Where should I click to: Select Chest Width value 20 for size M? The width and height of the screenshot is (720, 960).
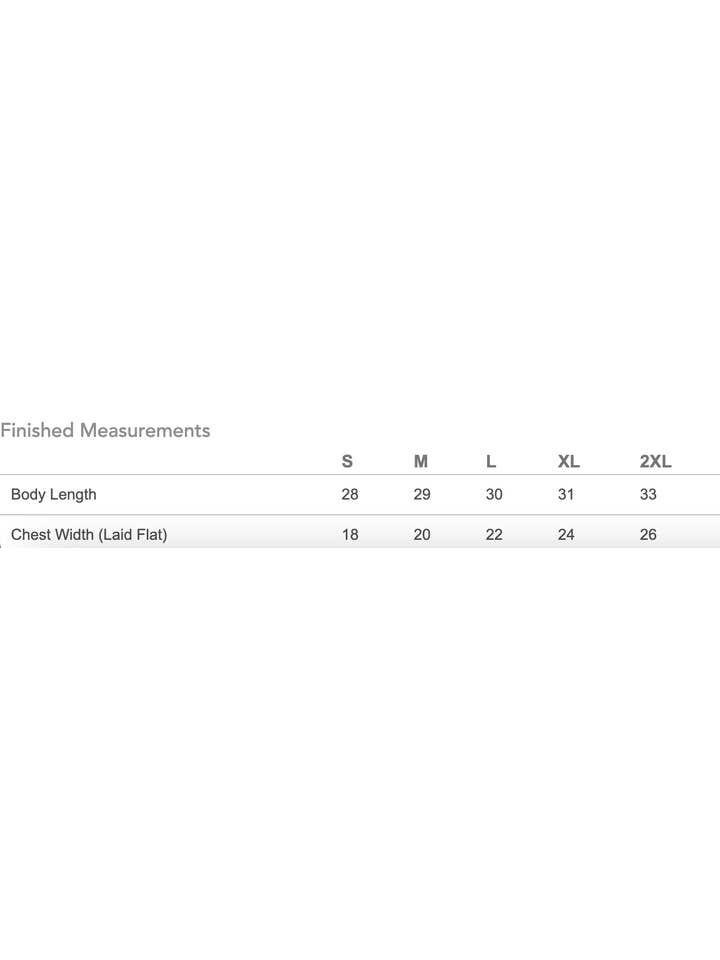pos(422,534)
